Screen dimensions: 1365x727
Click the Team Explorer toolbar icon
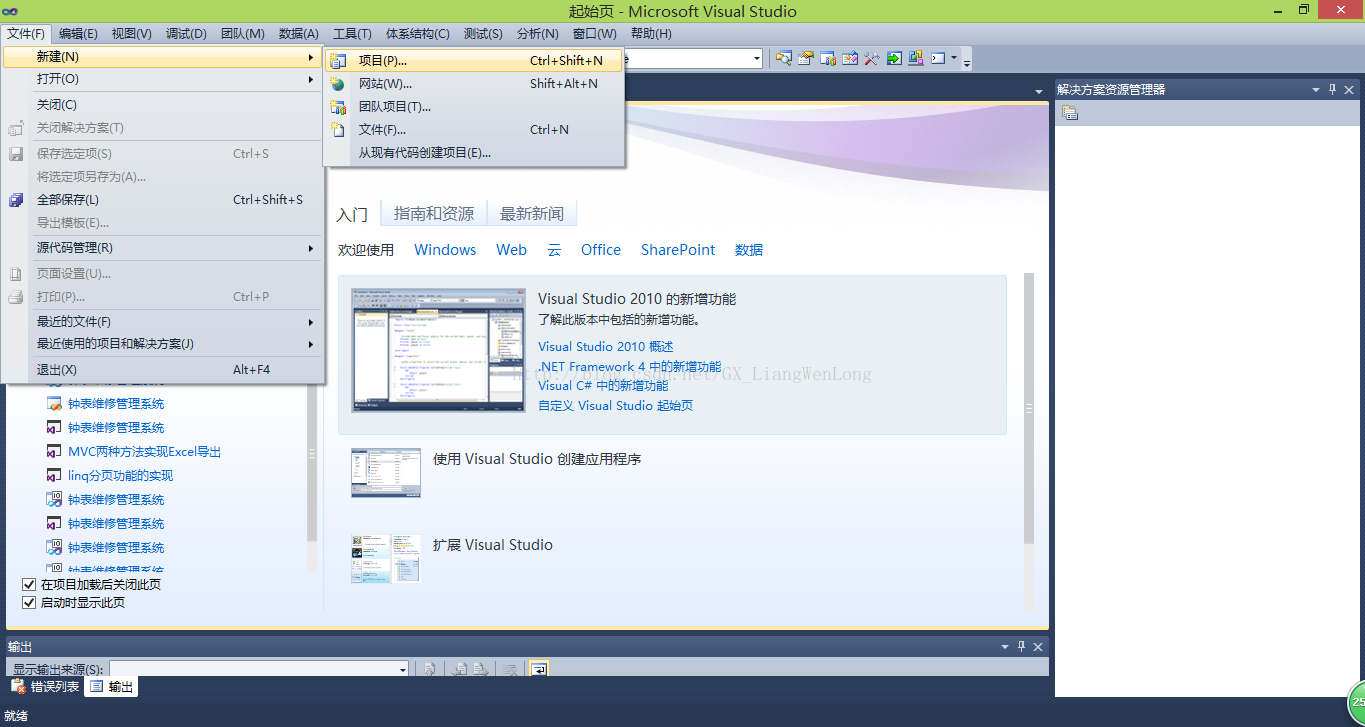coord(828,58)
